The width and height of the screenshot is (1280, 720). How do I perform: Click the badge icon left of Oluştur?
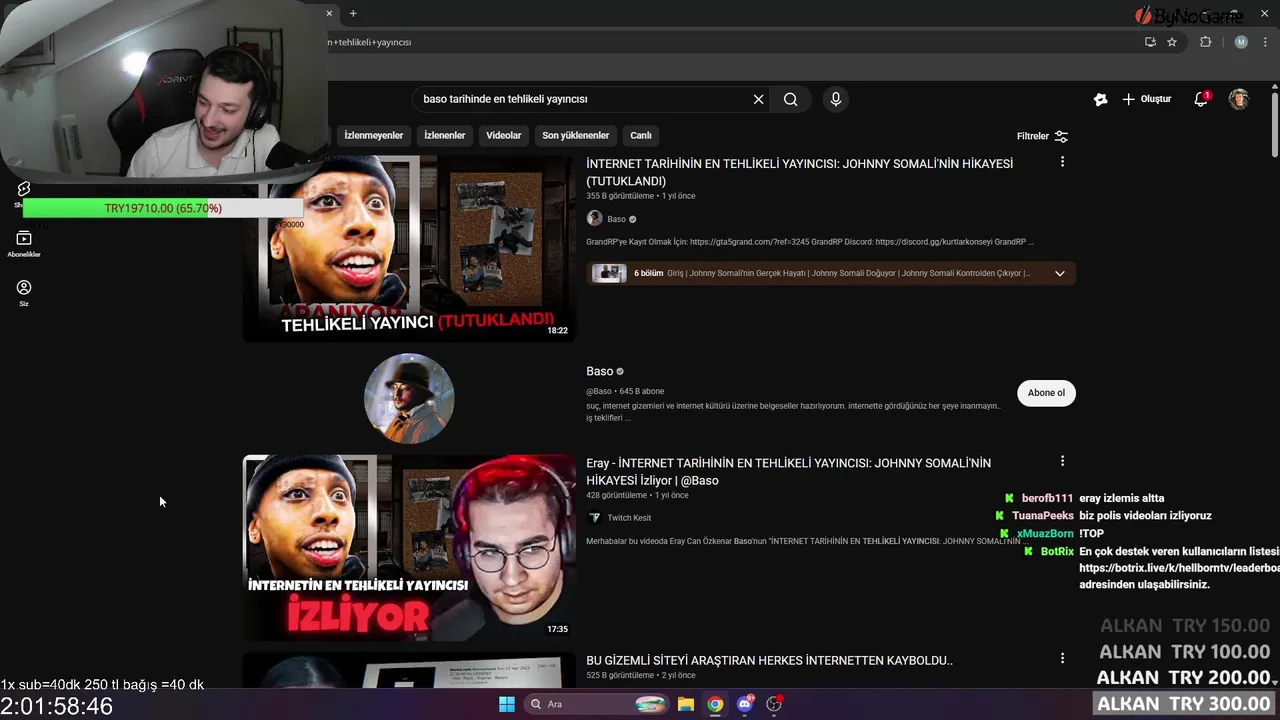point(1100,99)
